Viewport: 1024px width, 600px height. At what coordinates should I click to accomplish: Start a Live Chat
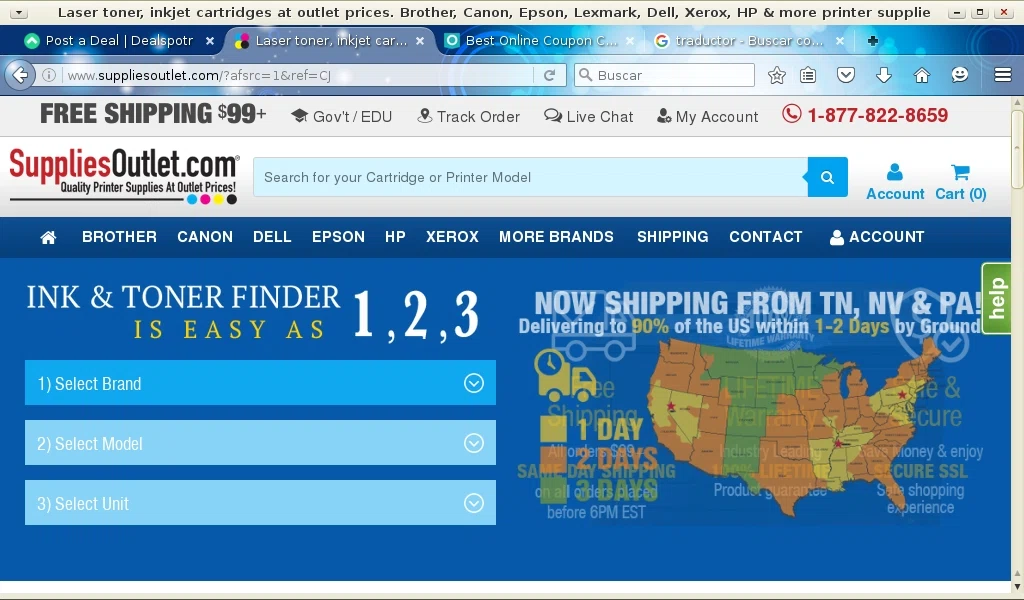coord(588,116)
